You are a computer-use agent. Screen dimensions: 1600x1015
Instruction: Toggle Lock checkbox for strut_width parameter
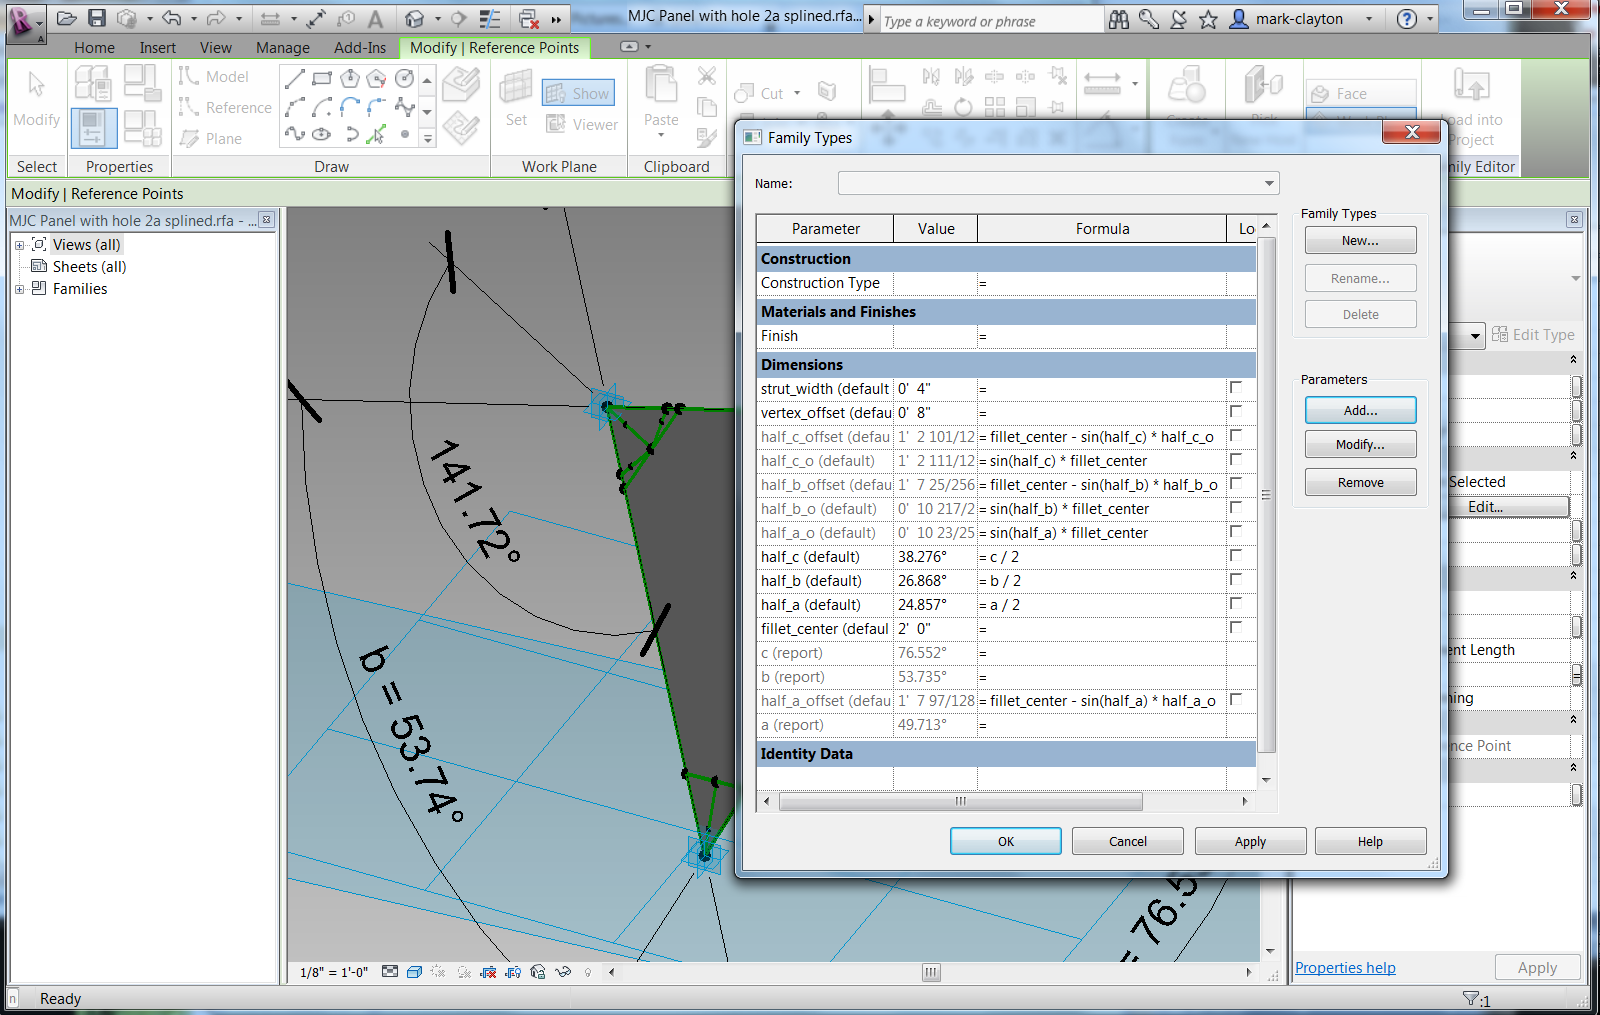coord(1236,387)
